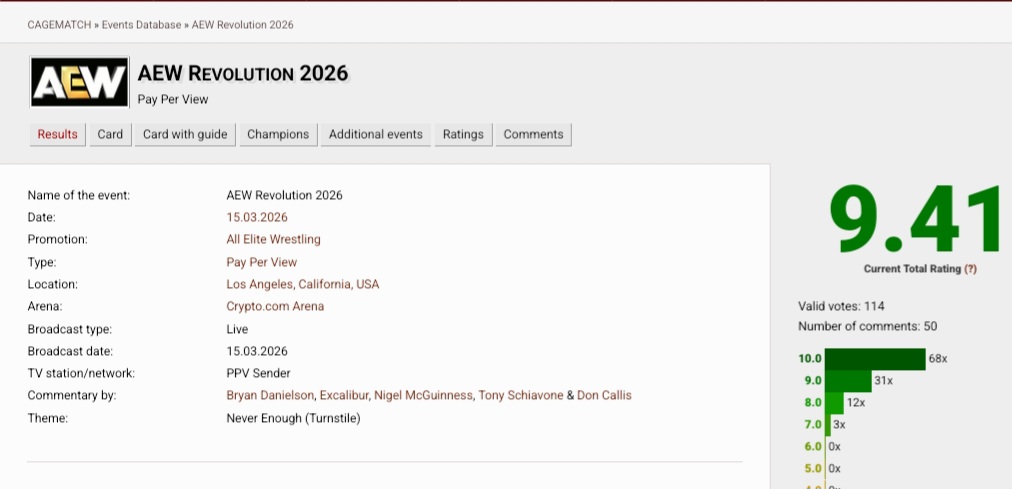This screenshot has width=1012, height=489.
Task: Click the Excalibur commentator link
Action: coord(344,395)
